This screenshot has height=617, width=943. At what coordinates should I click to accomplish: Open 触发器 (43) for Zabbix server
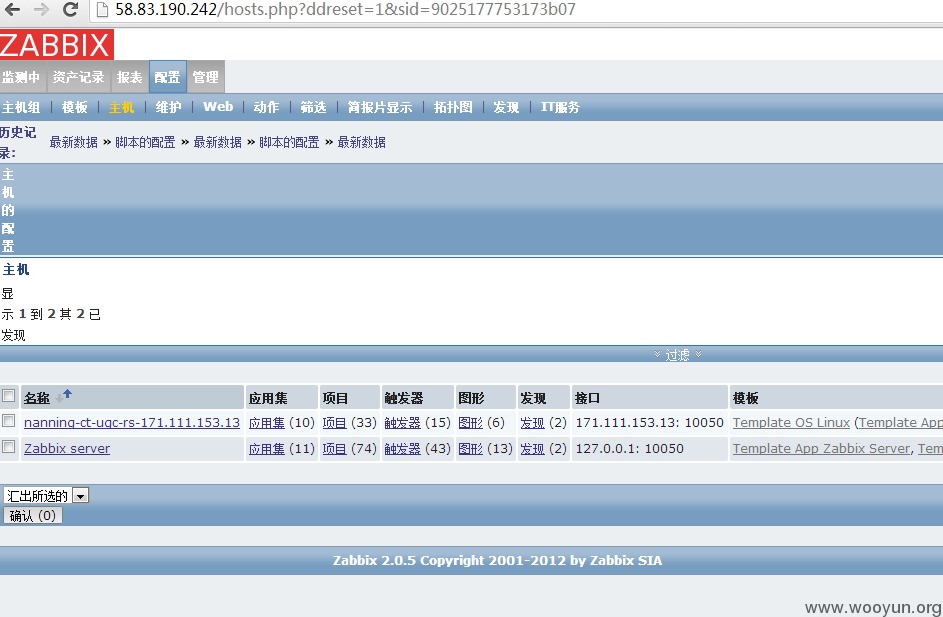pos(403,449)
